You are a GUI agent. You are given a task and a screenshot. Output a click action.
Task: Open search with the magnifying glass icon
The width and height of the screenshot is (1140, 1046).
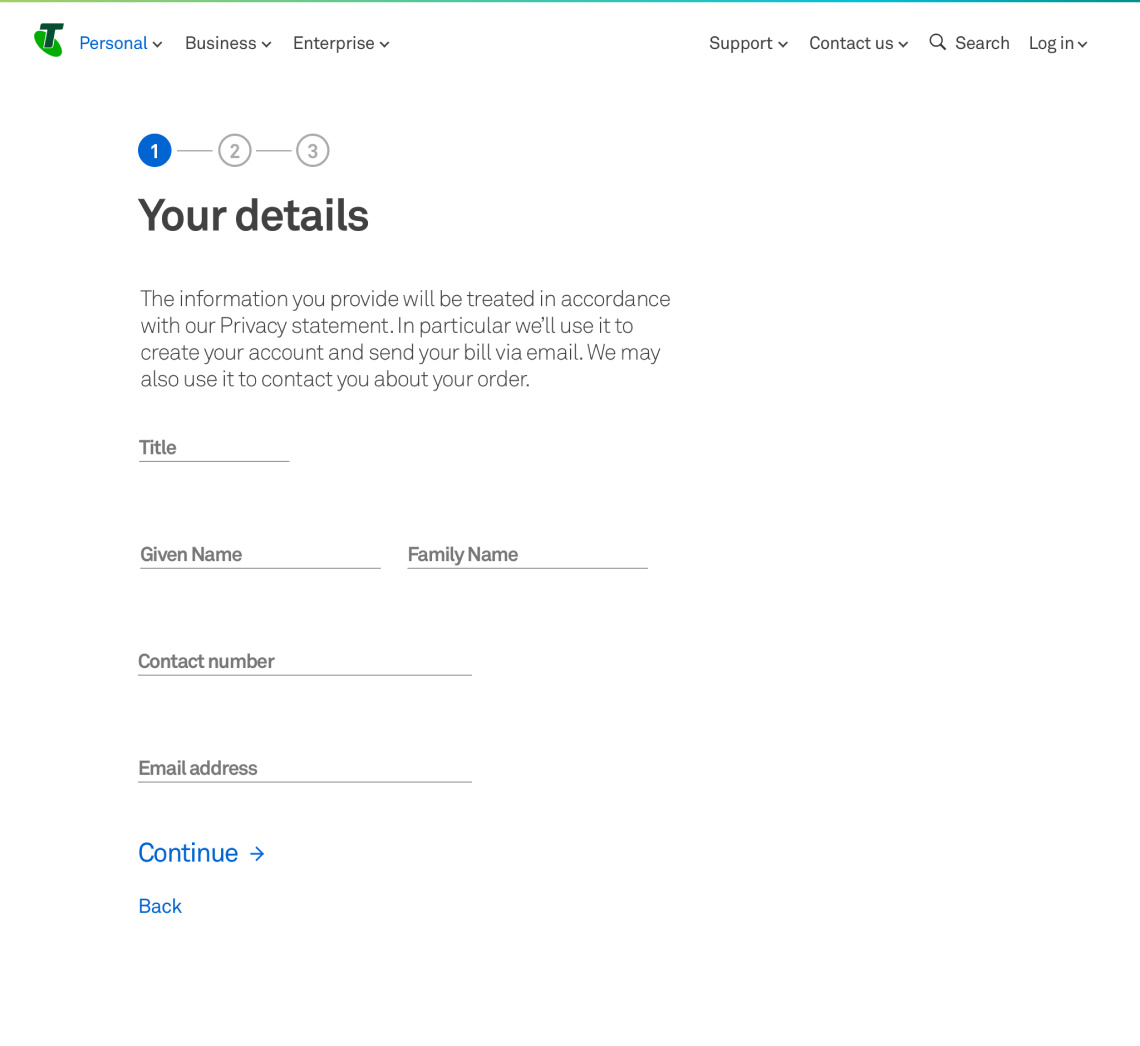[937, 42]
